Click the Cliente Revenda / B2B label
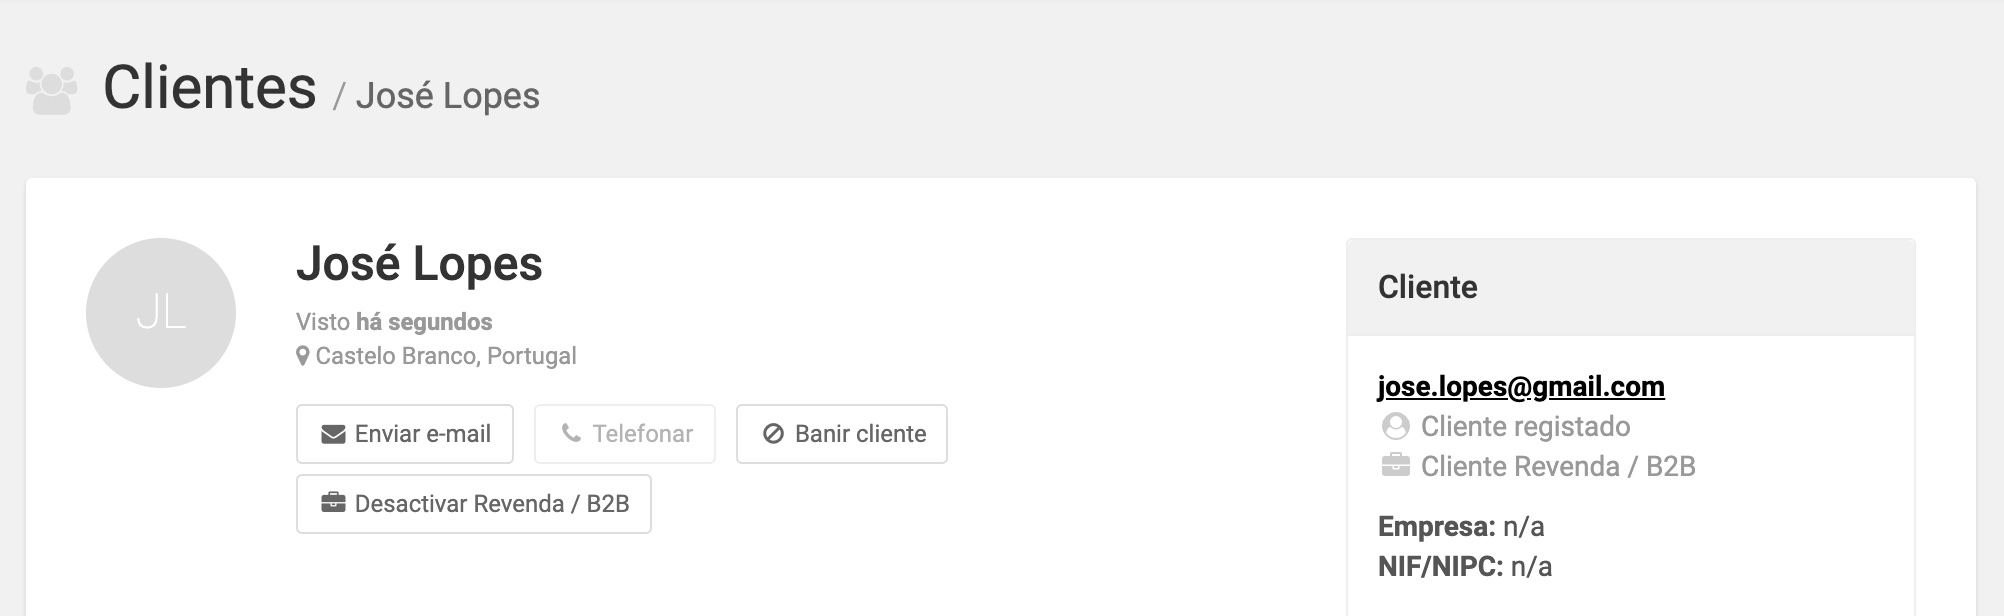 pyautogui.click(x=1558, y=467)
